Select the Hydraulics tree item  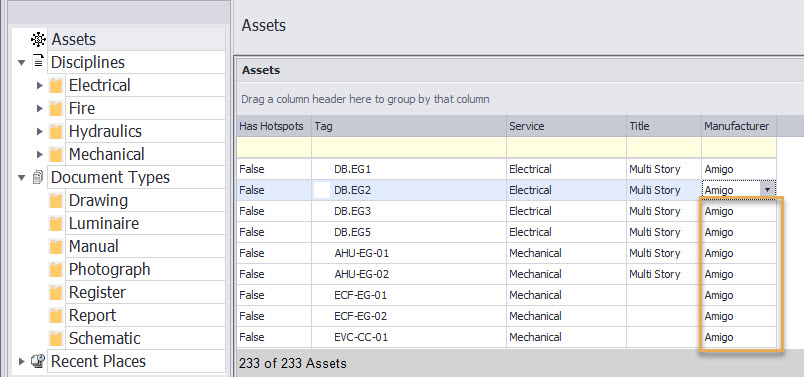pyautogui.click(x=105, y=131)
